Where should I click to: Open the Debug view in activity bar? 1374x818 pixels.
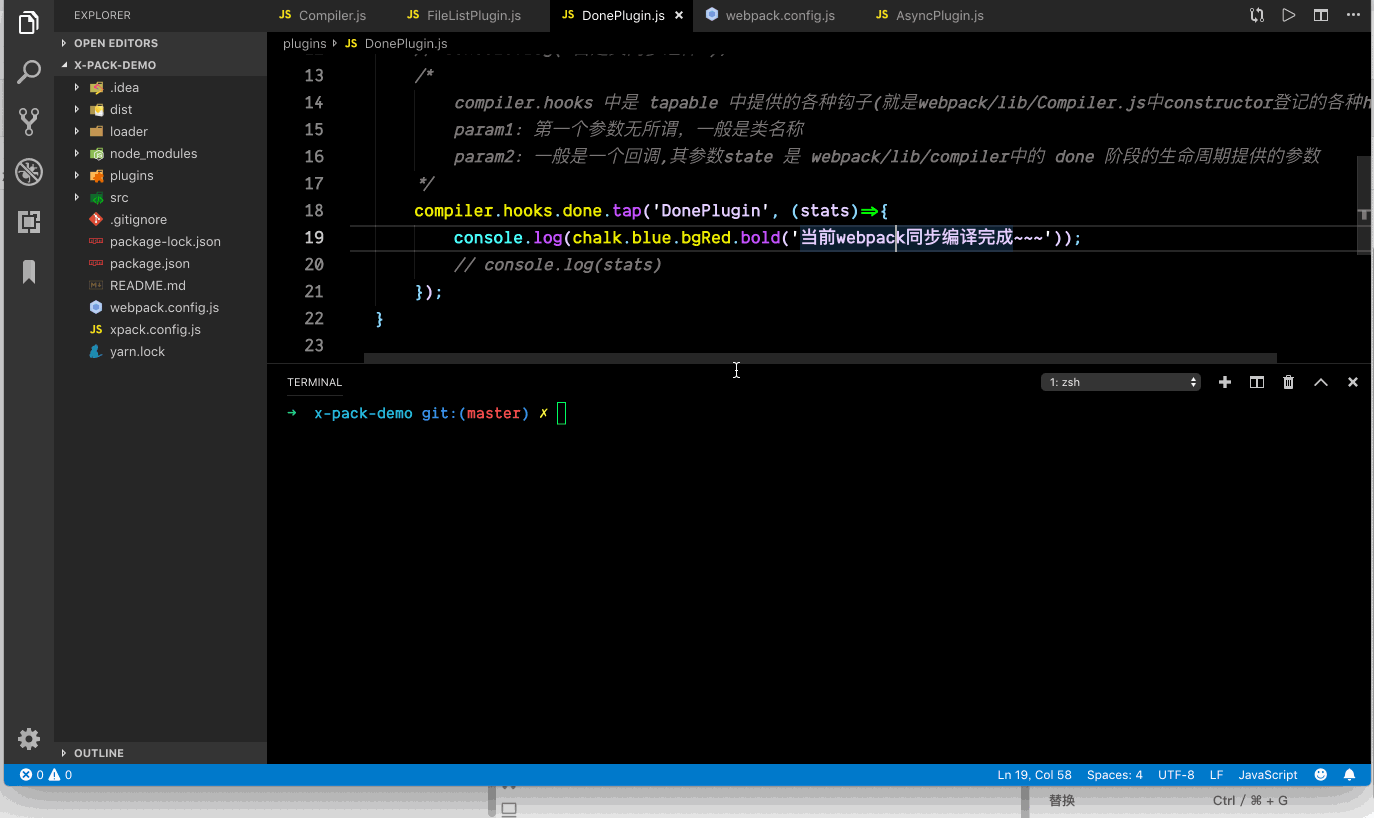tap(29, 172)
